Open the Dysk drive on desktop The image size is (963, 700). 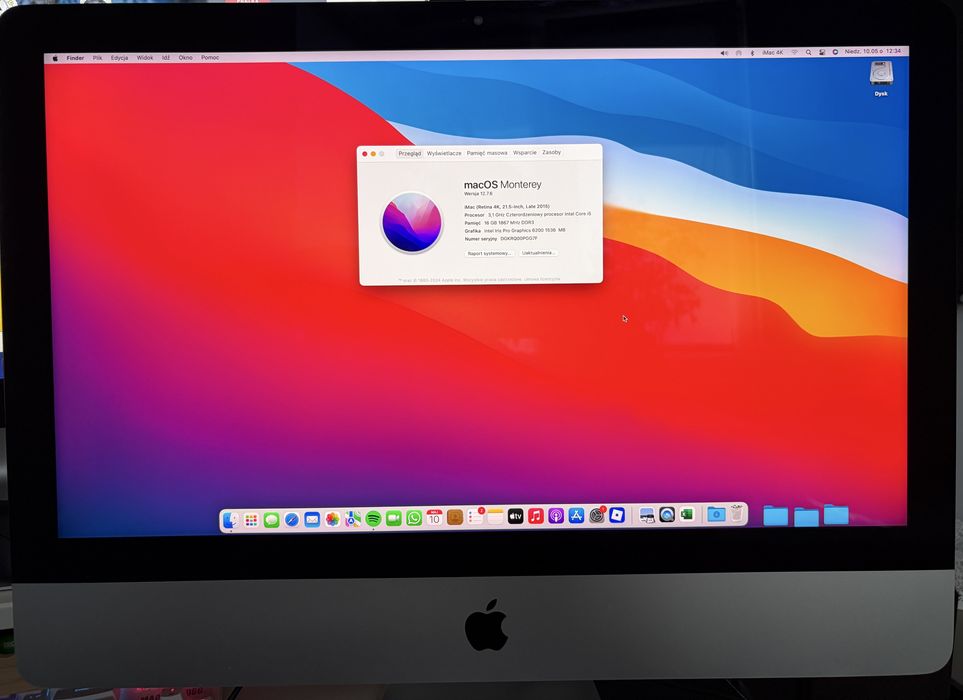[x=881, y=79]
